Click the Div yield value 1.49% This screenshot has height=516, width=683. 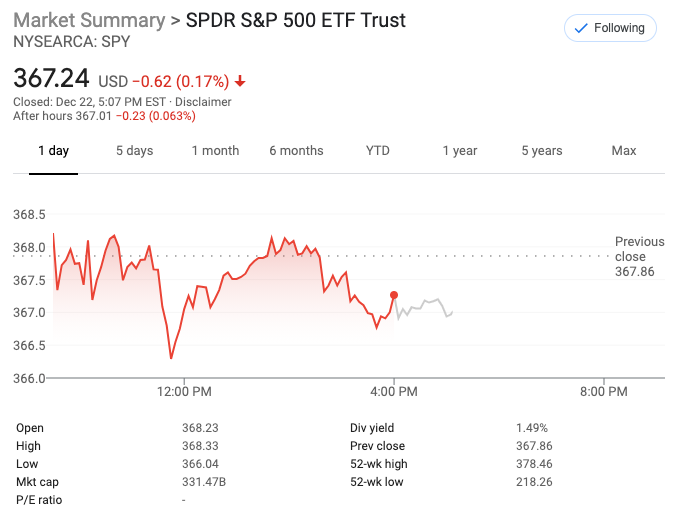tap(532, 428)
